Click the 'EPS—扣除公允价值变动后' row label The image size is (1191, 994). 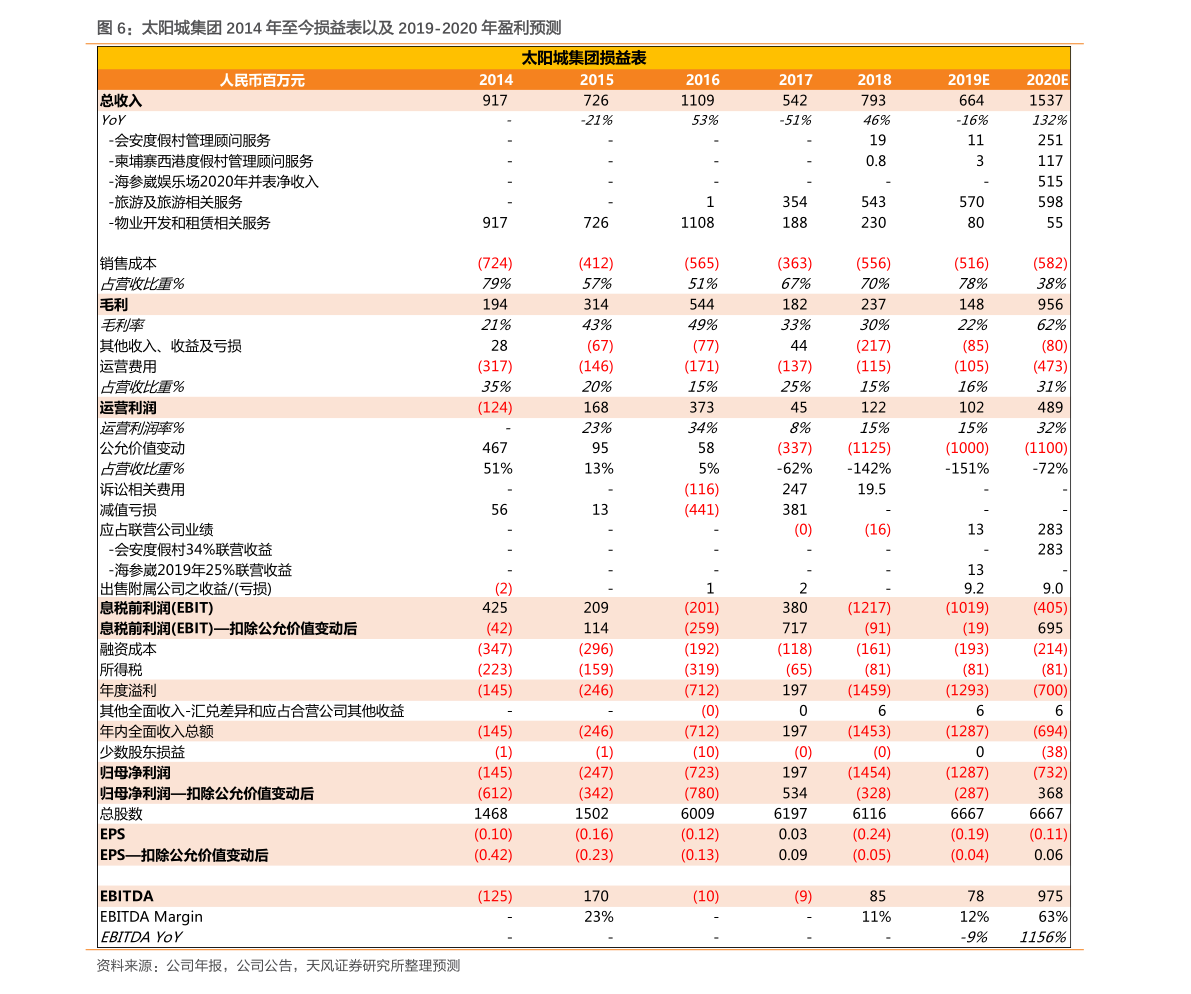point(184,855)
